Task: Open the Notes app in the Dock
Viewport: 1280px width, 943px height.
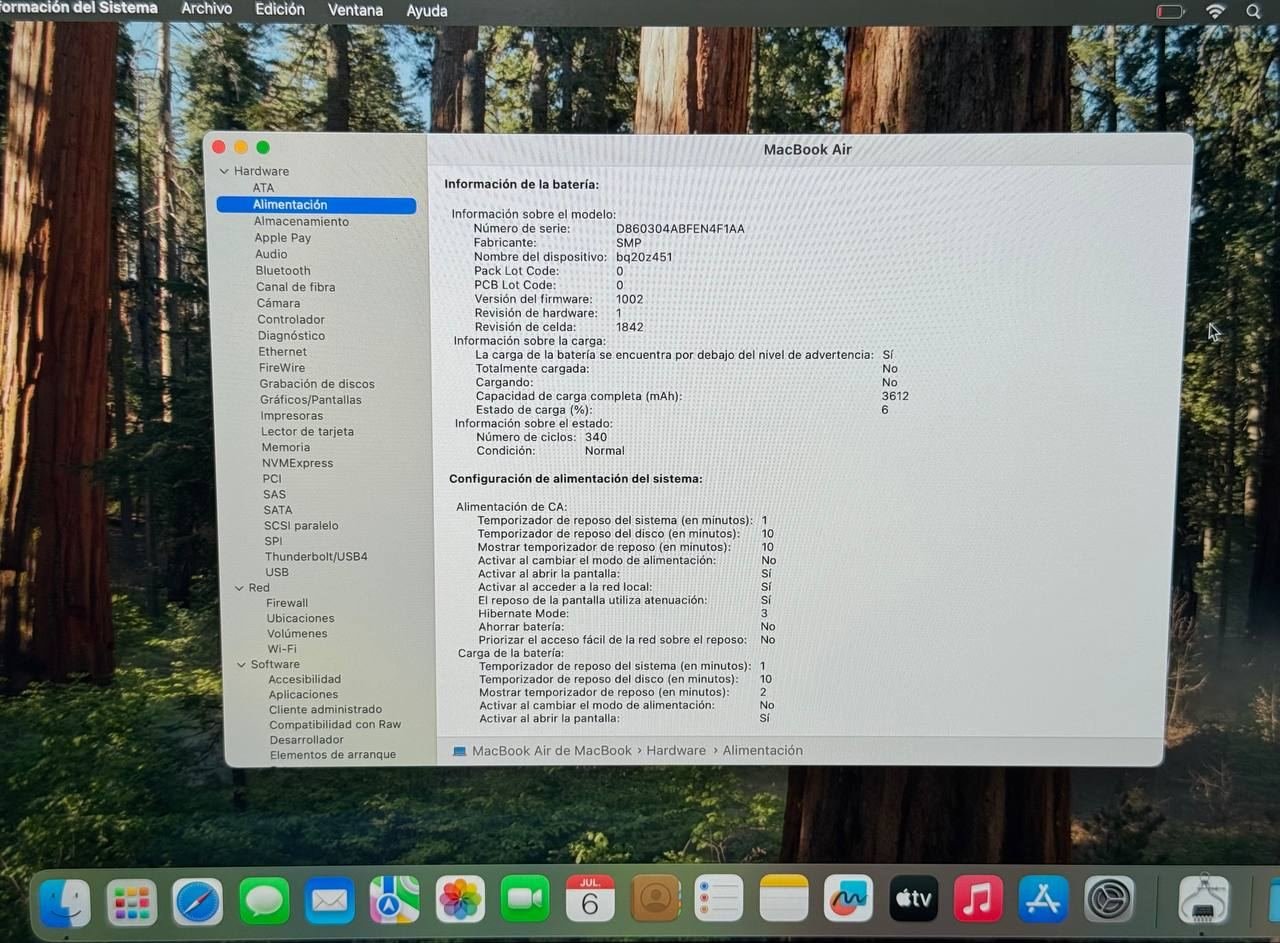Action: tap(784, 899)
